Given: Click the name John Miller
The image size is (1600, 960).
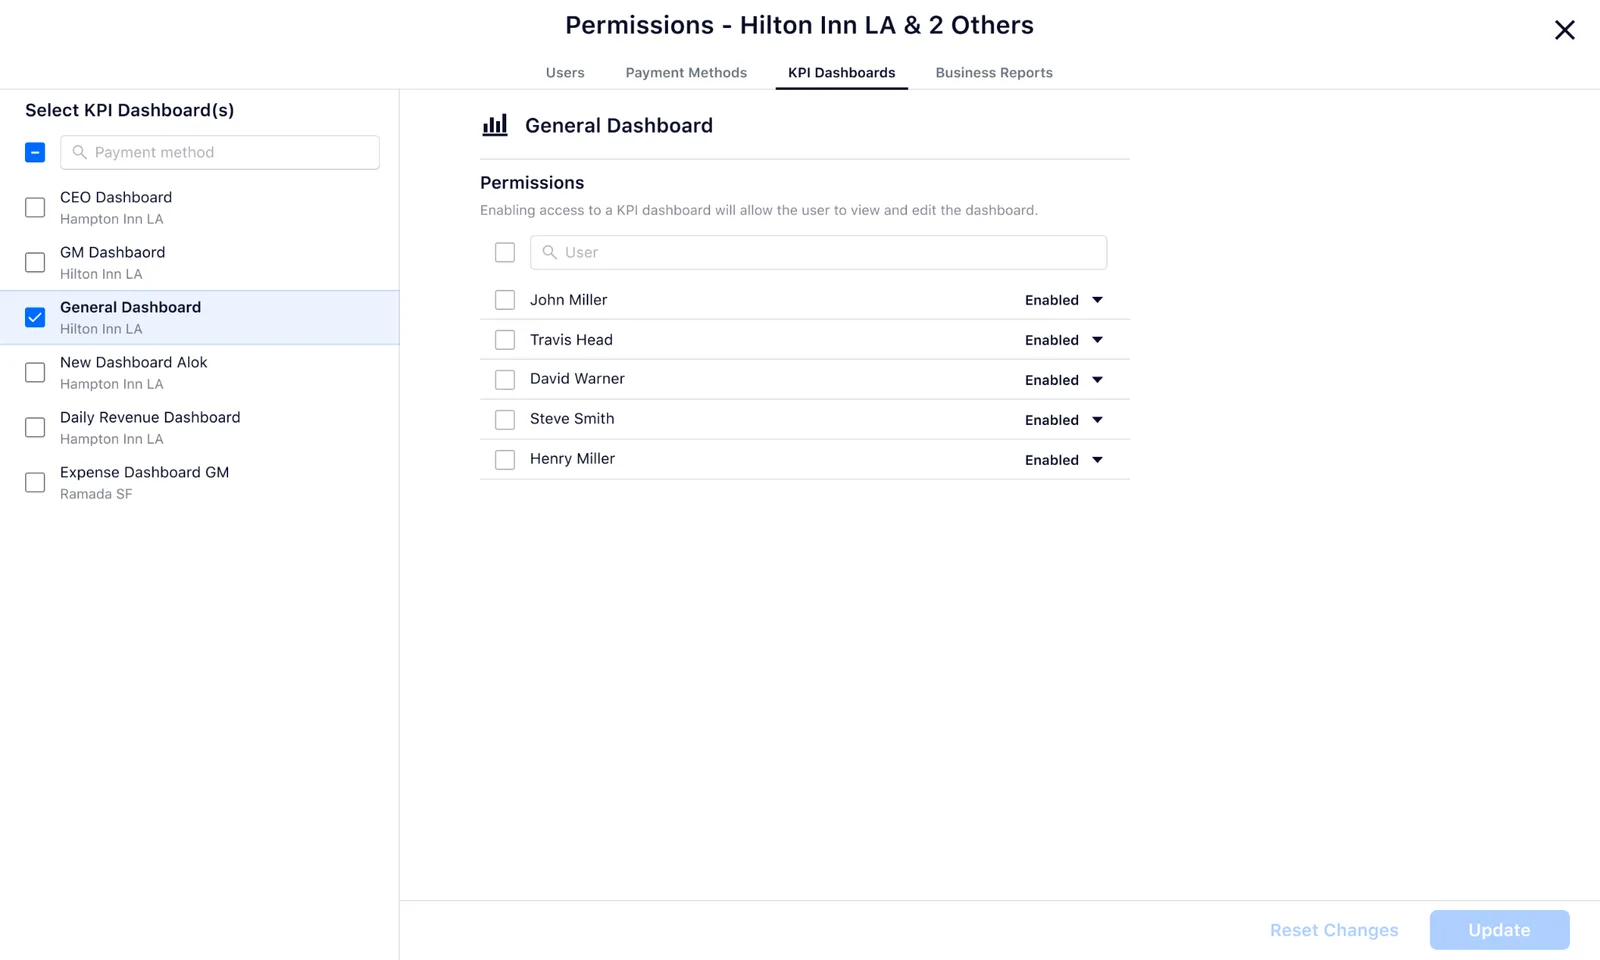Looking at the screenshot, I should pyautogui.click(x=568, y=300).
